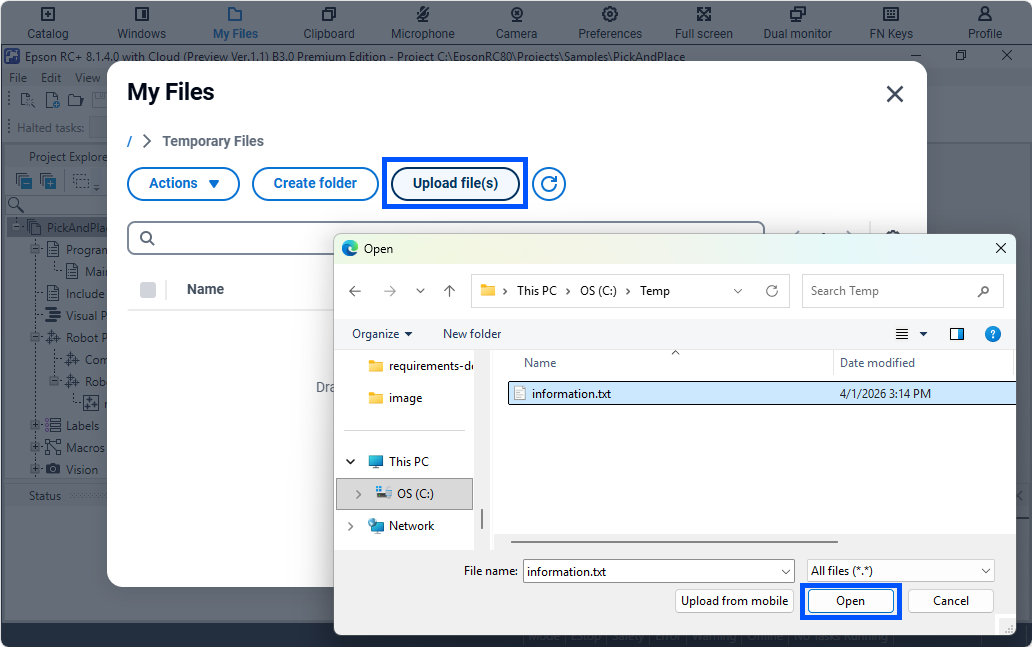Screen dimensions: 1032x647
Task: Click the Create folder button
Action: pos(315,184)
